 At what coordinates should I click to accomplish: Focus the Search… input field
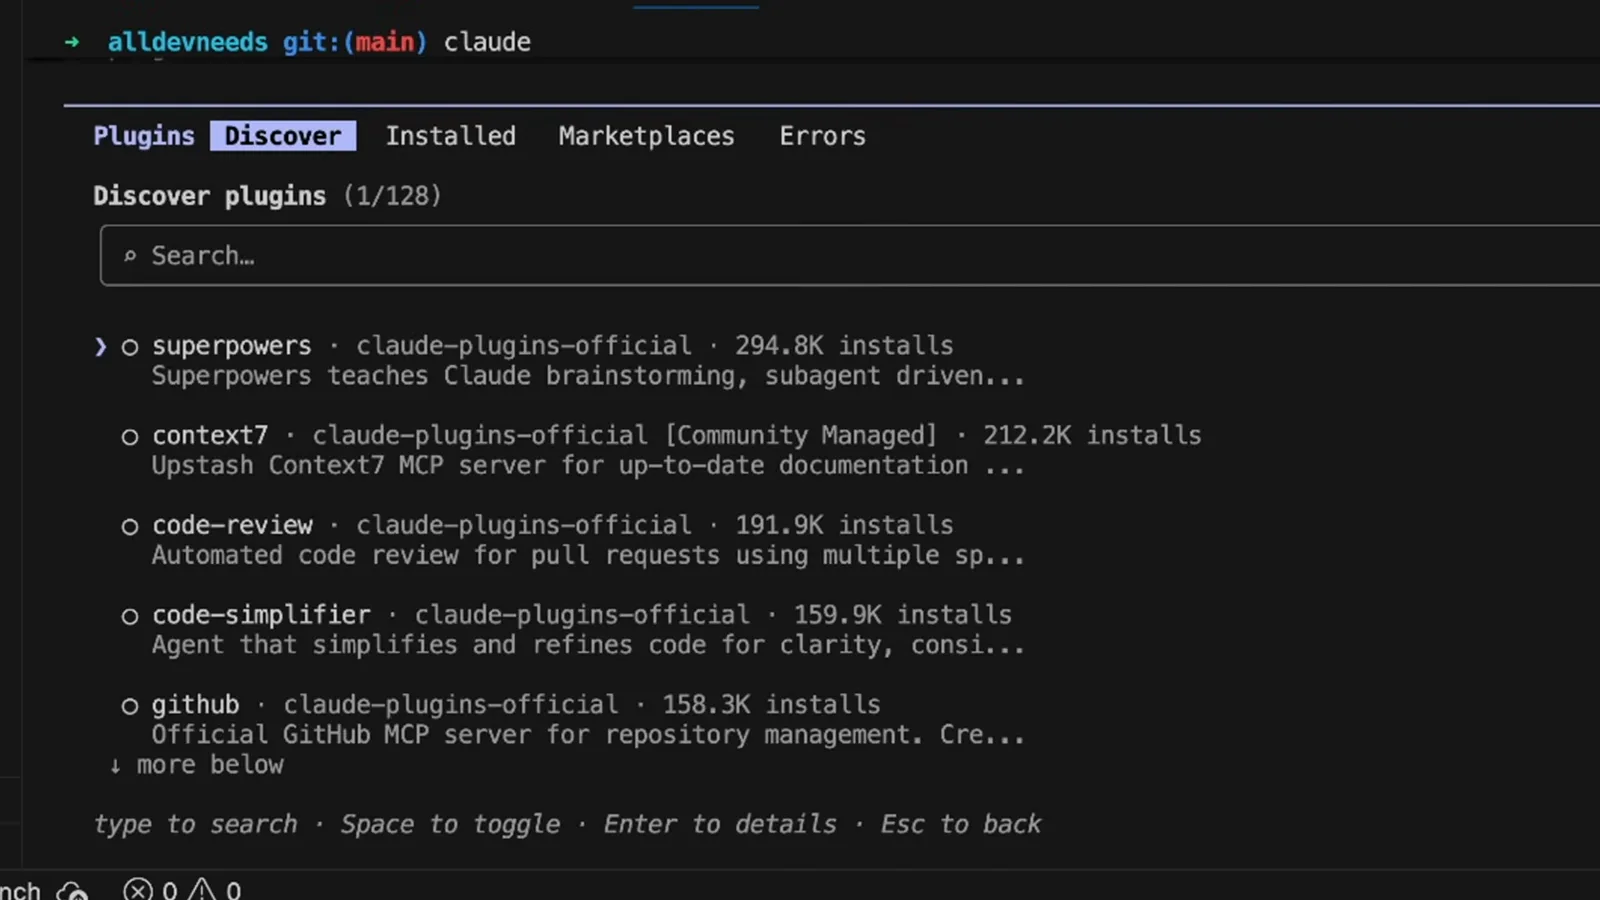pos(850,256)
